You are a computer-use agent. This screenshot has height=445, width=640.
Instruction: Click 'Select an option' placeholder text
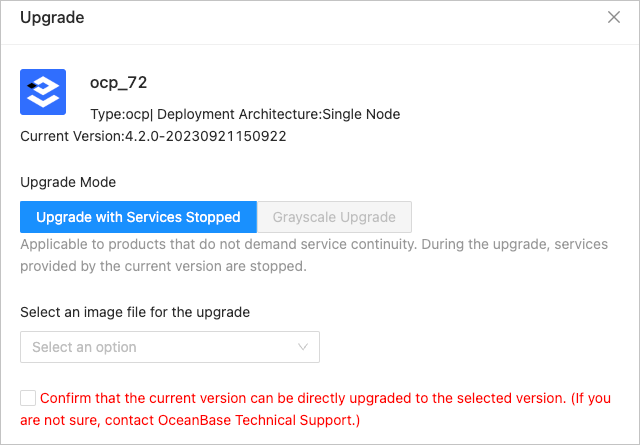tap(84, 347)
